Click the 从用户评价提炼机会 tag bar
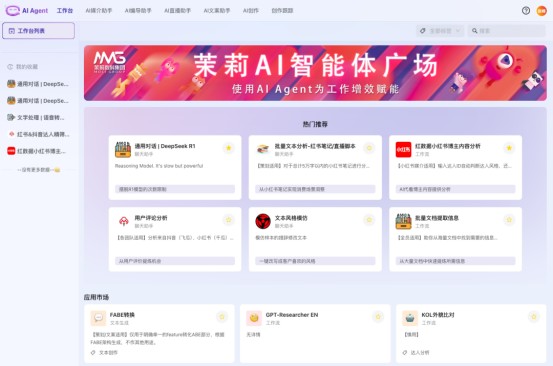 click(x=175, y=261)
